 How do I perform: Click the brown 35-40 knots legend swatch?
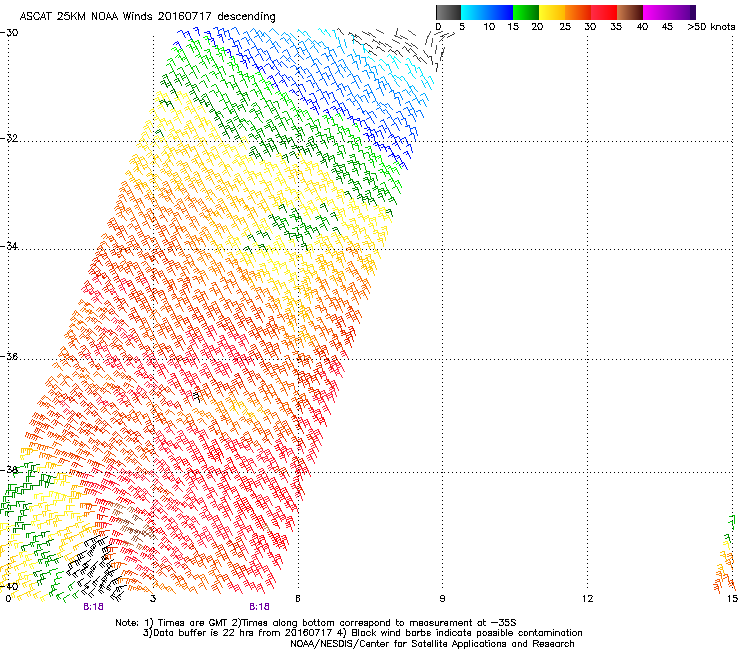(x=630, y=12)
